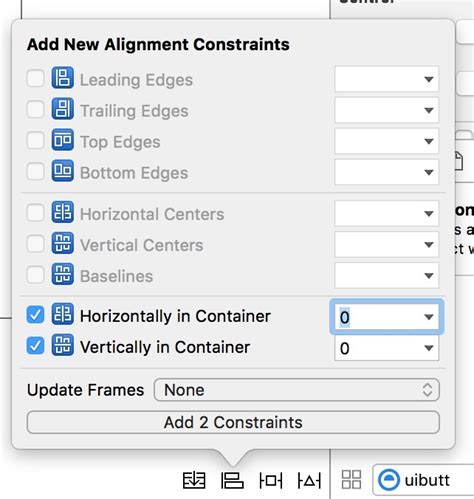Click the Vertically in Container icon
The image size is (474, 499).
(63, 345)
